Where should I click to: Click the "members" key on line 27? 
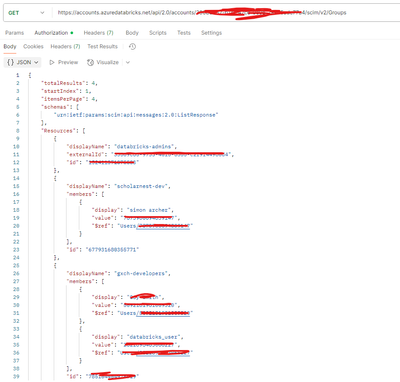click(x=80, y=282)
